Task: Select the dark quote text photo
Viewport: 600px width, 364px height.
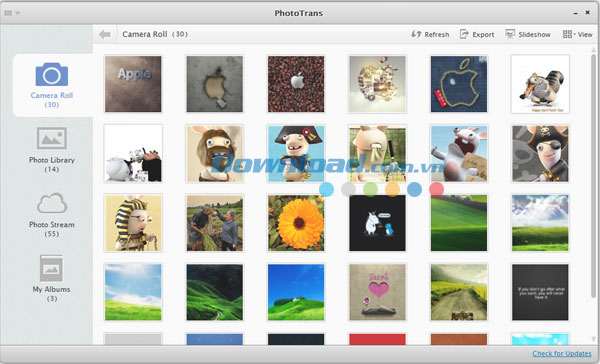Action: (540, 292)
